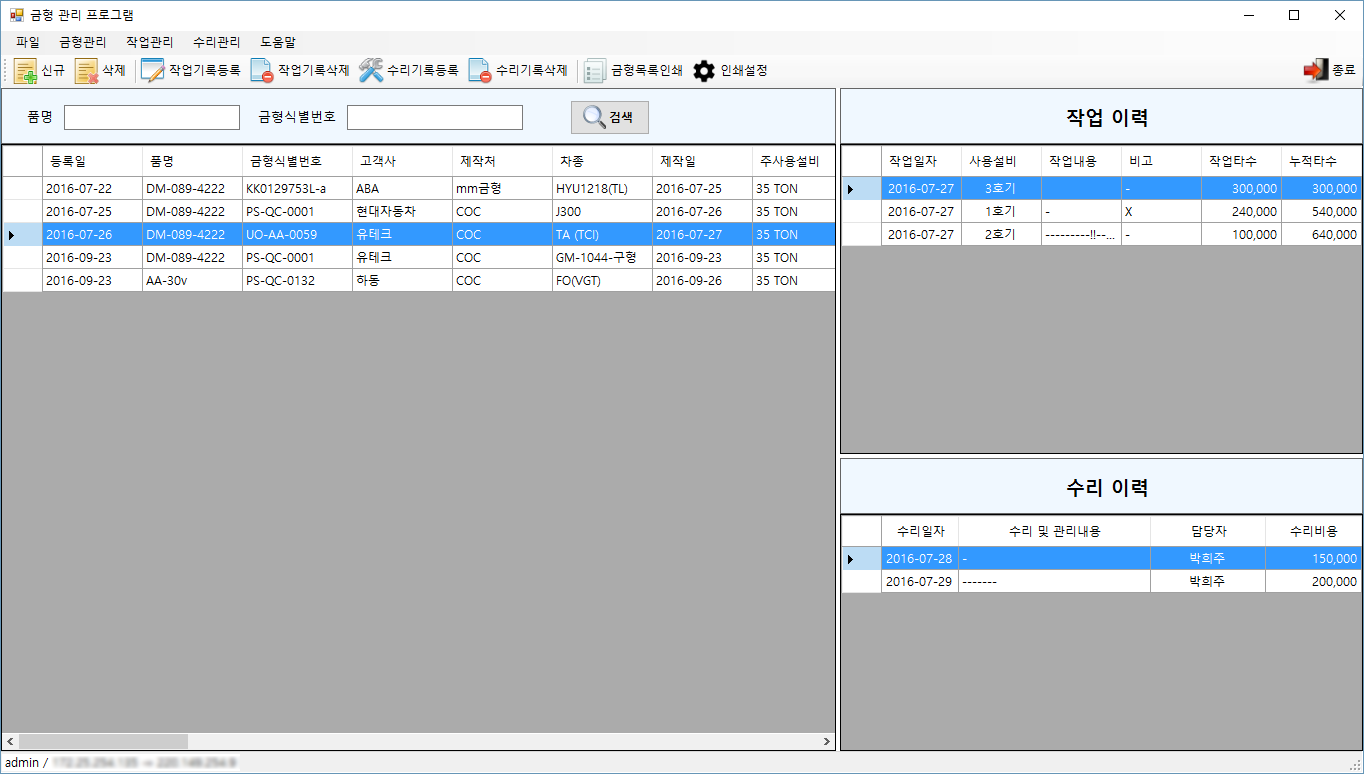Screen dimensions: 1364x774
Task: Sort mold list by 품명 column header
Action: [x=192, y=161]
